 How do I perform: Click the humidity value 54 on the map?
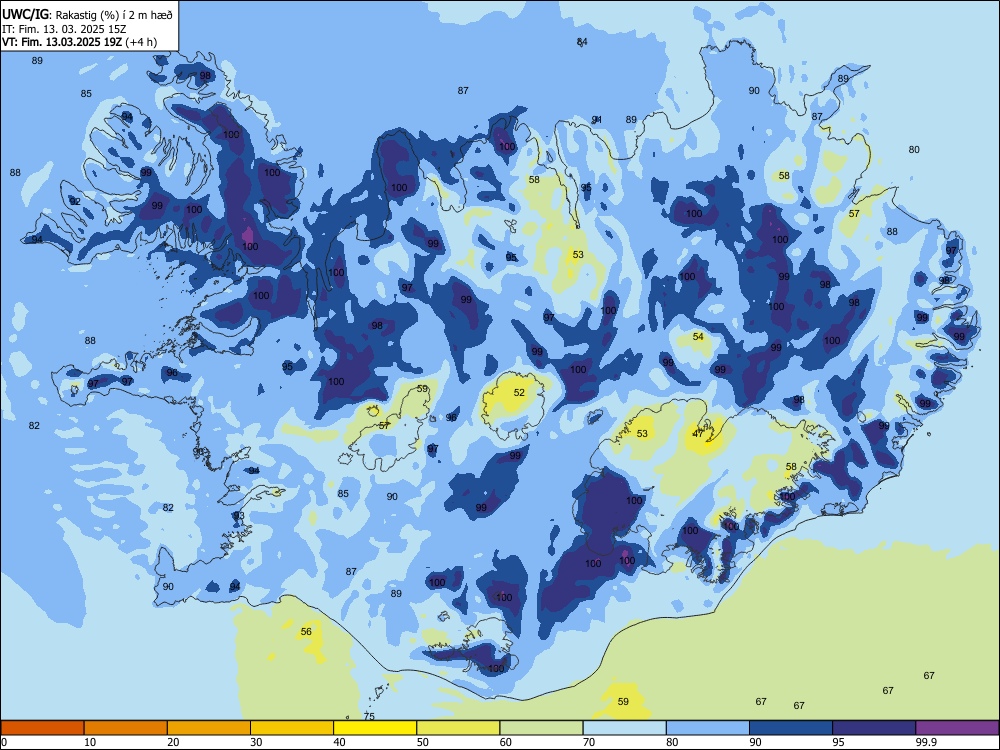pos(698,337)
